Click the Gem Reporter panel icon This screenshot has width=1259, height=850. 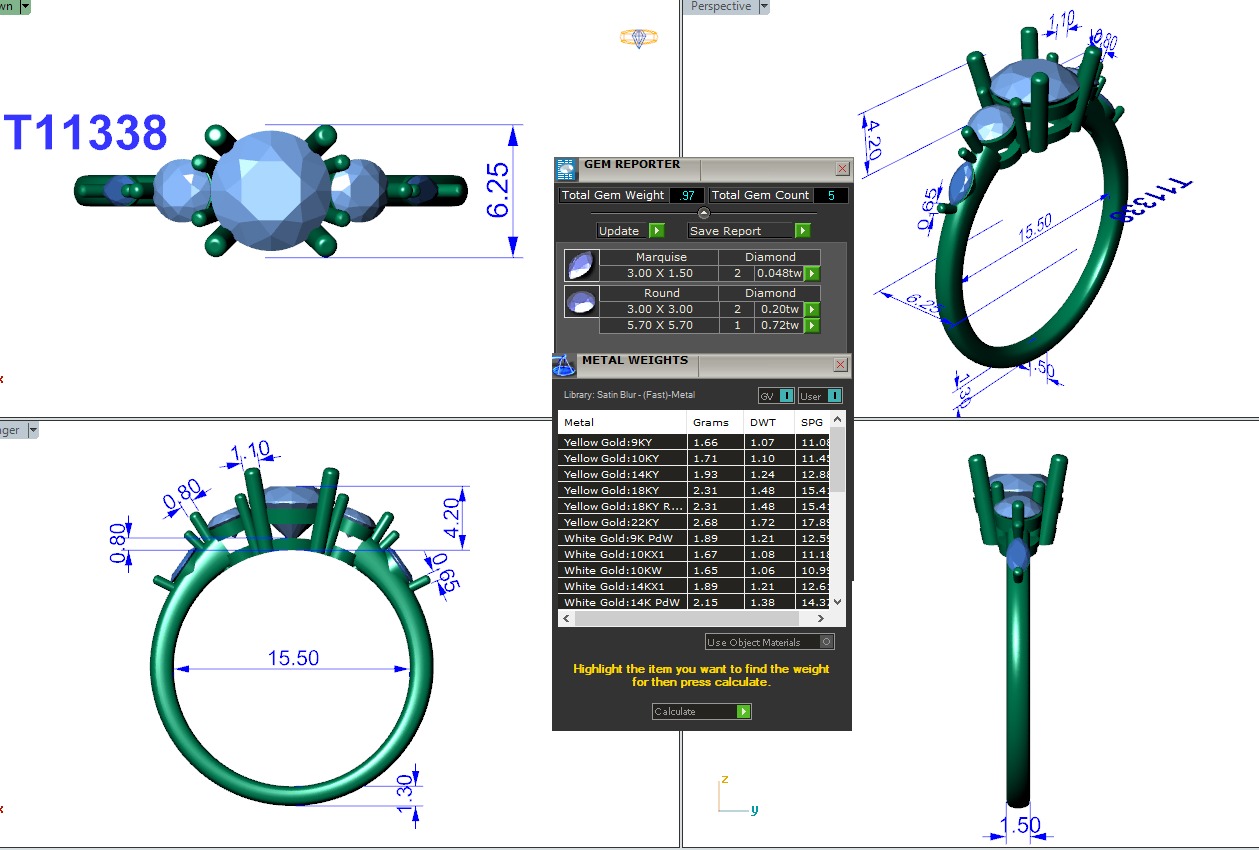coord(567,169)
